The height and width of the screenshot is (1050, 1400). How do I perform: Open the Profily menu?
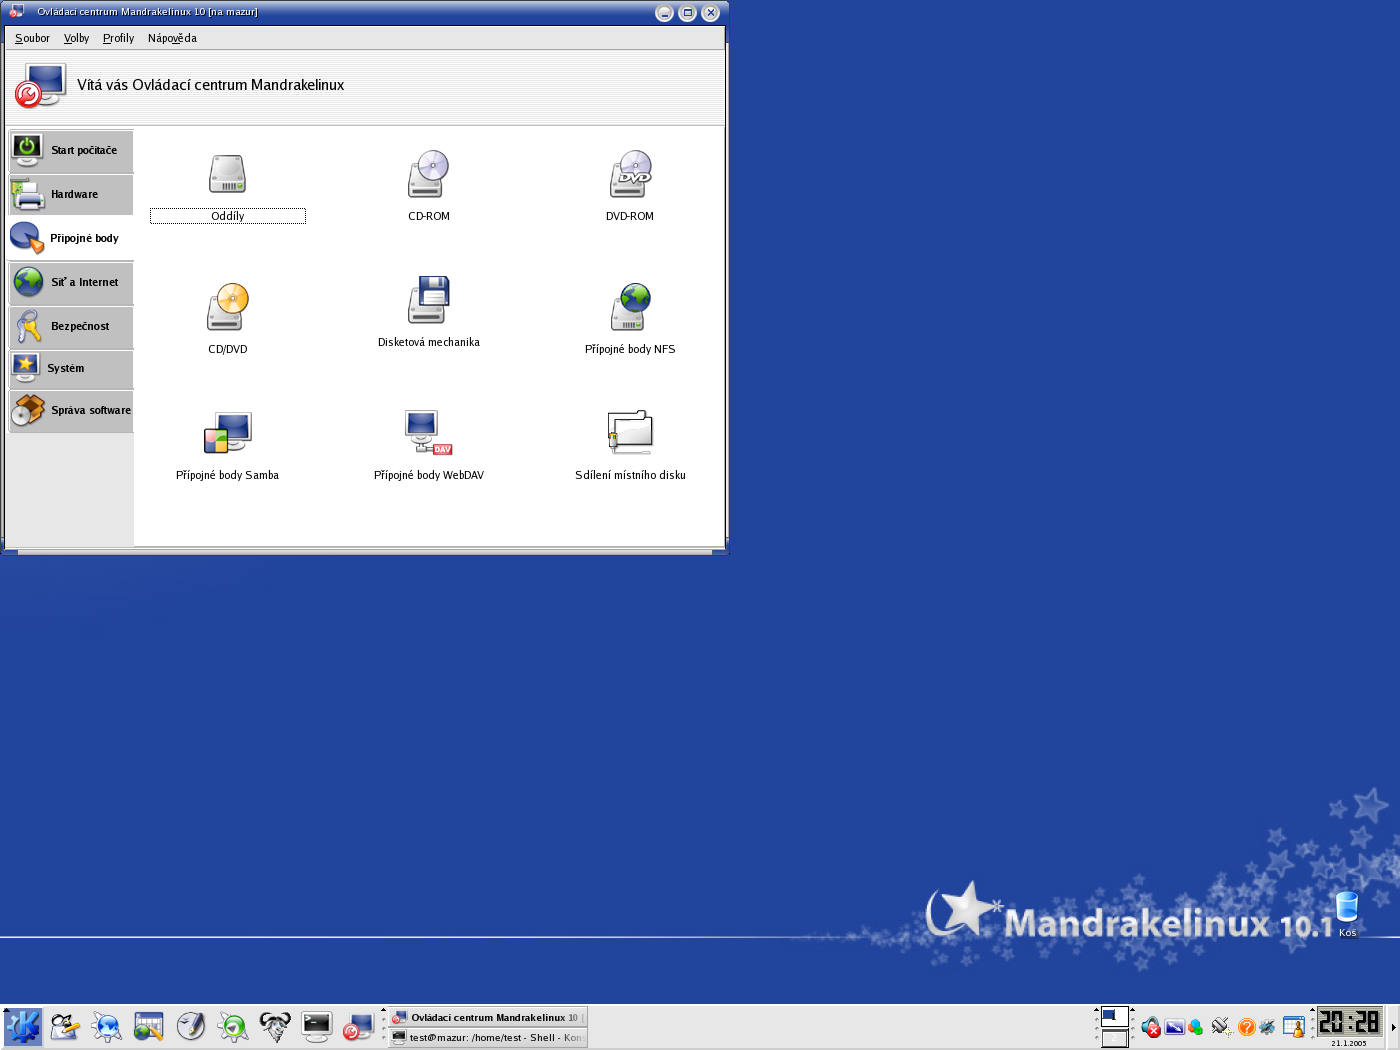[118, 38]
